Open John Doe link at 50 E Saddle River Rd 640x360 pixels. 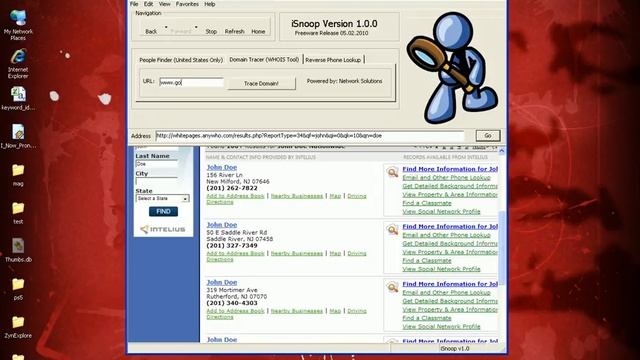[x=222, y=225]
